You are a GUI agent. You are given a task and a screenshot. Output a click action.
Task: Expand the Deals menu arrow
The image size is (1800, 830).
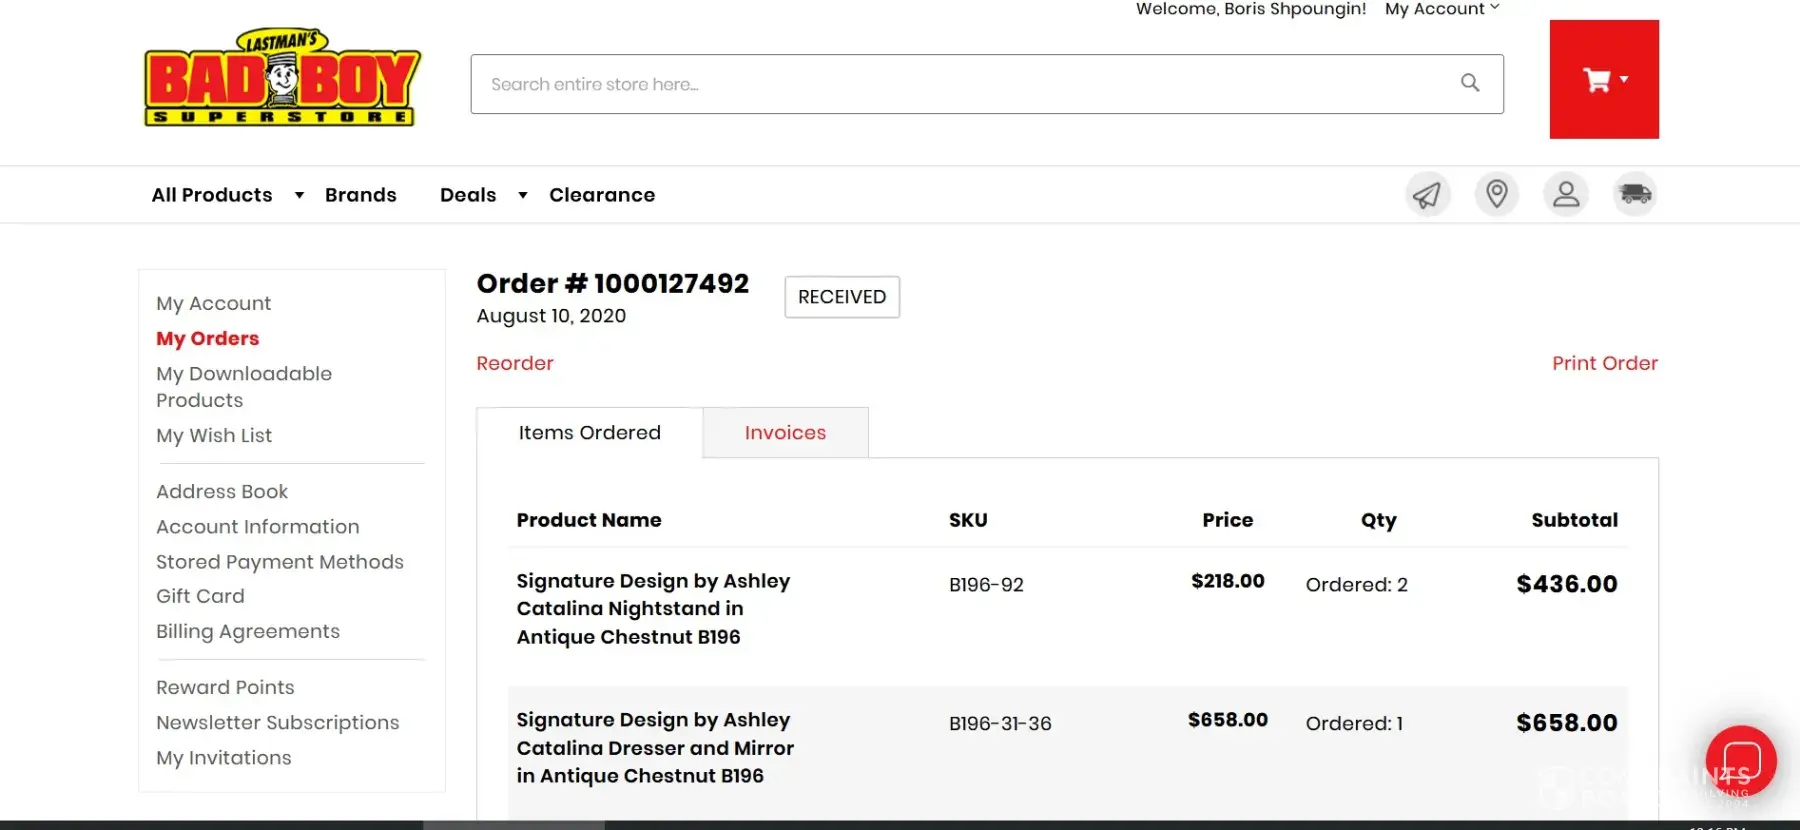(x=522, y=195)
